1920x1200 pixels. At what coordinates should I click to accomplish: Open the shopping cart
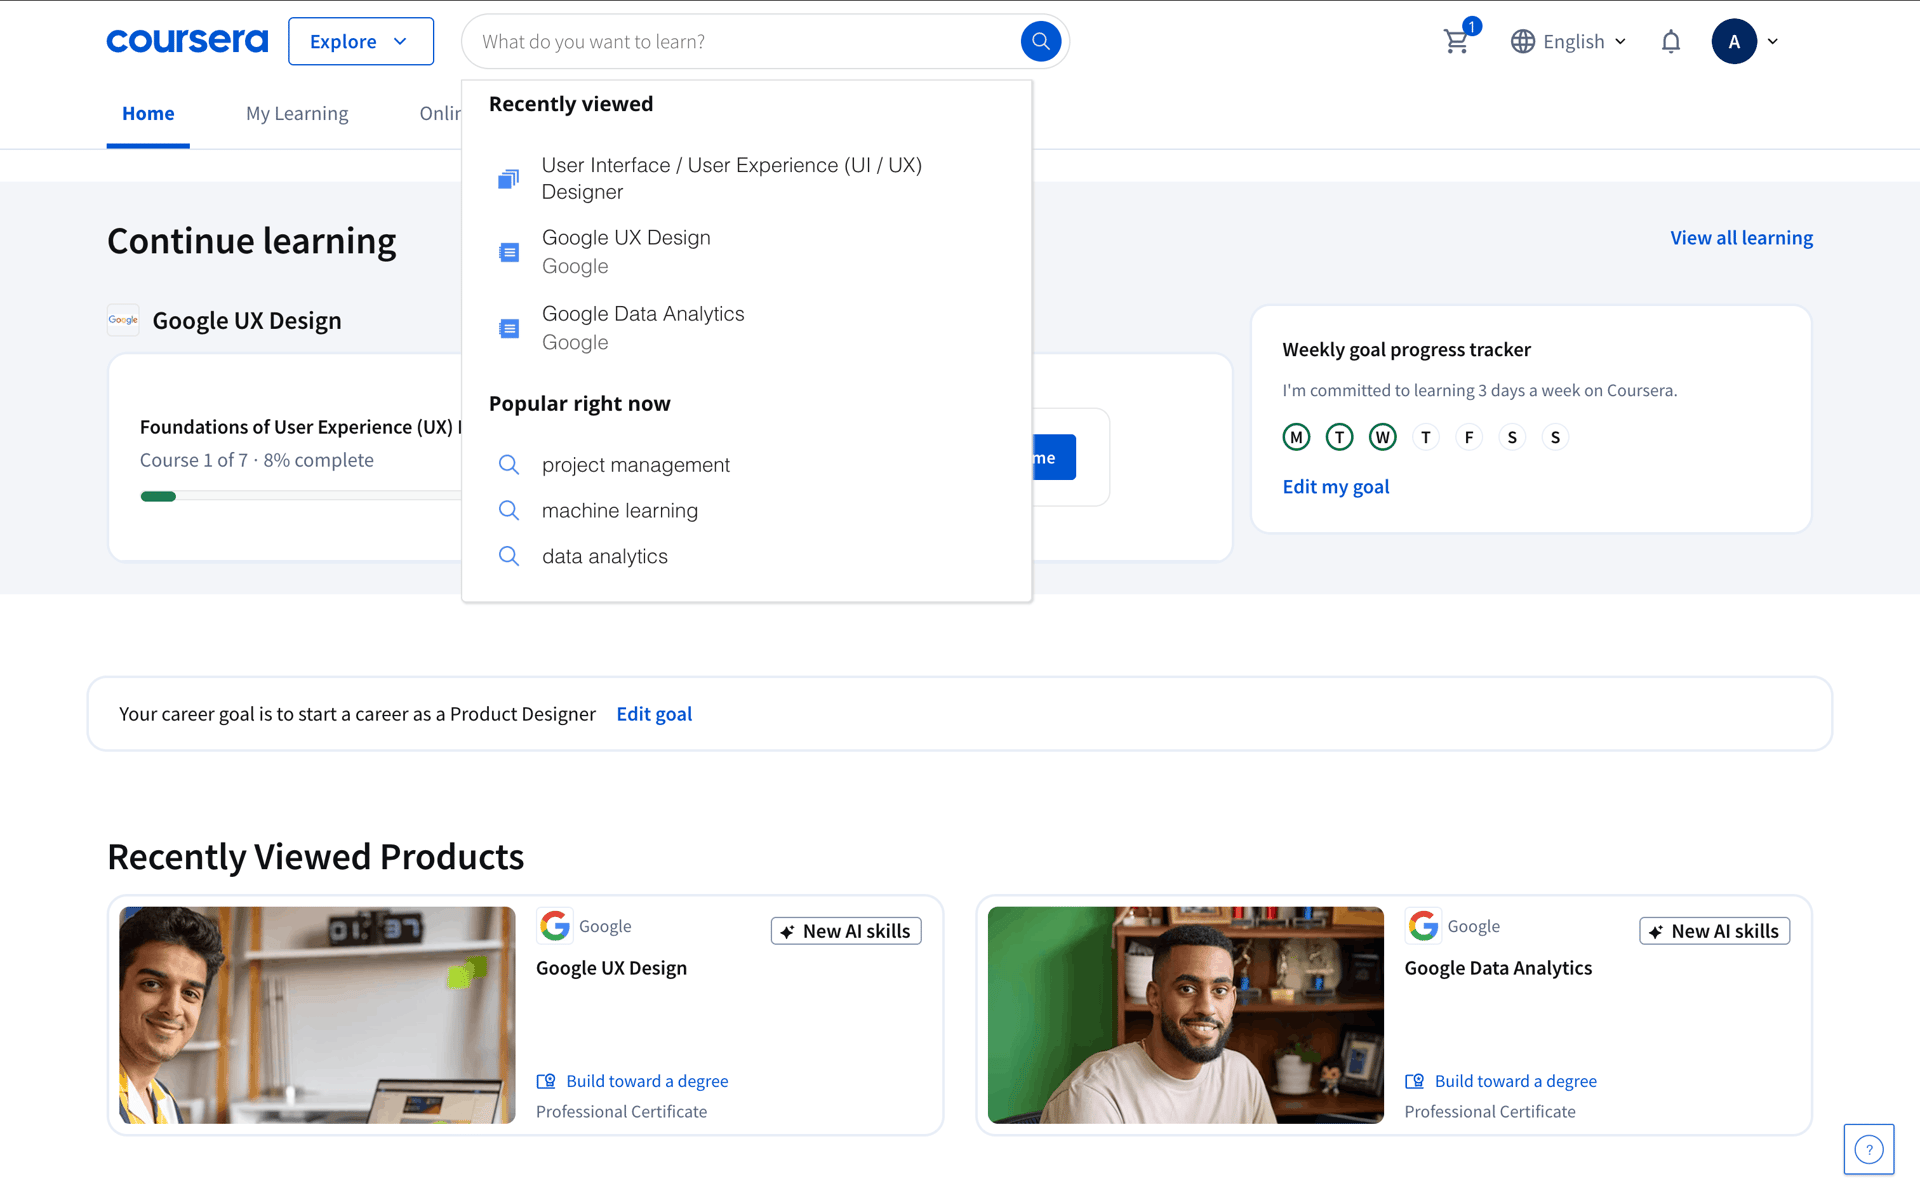click(1456, 41)
